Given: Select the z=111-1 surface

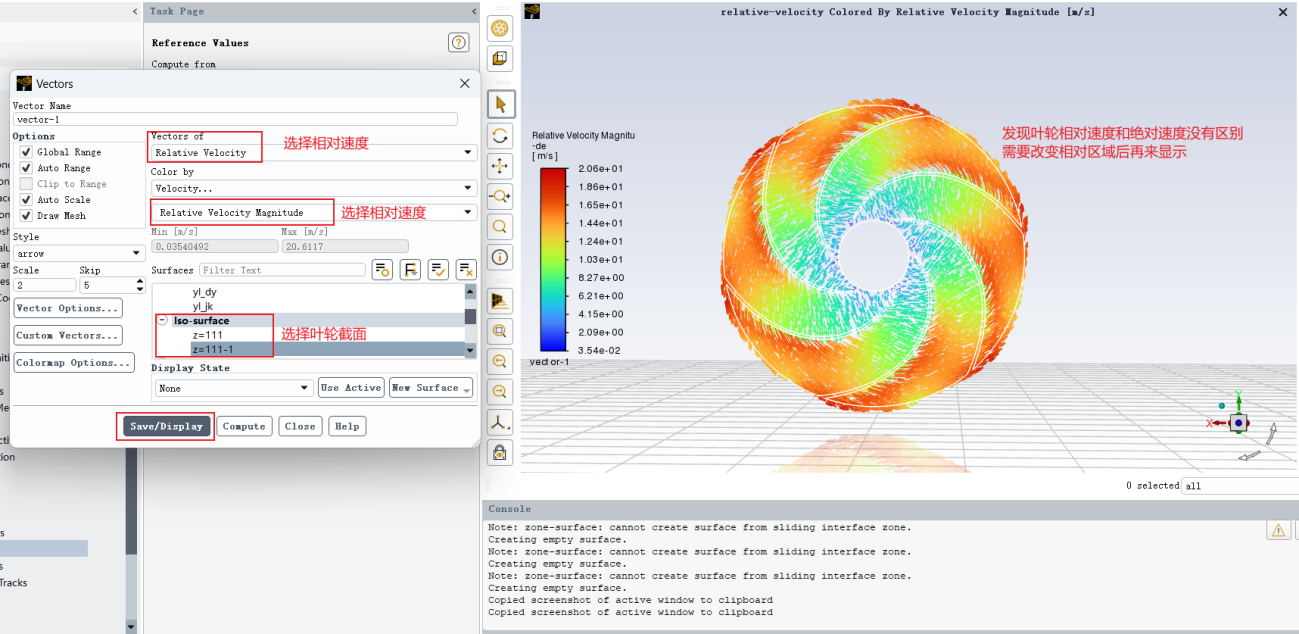Looking at the screenshot, I should click(213, 349).
